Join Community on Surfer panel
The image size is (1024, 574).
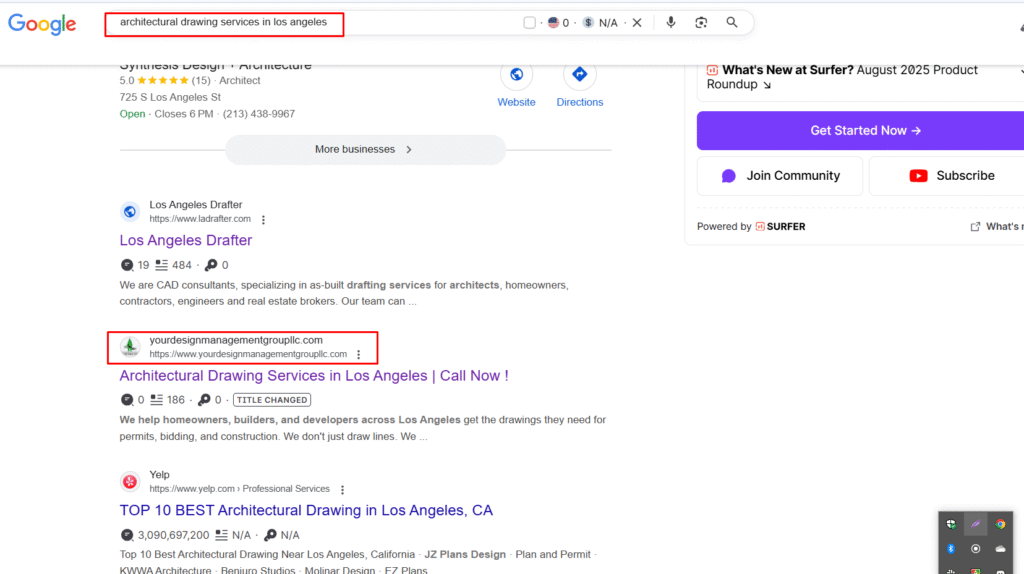click(780, 176)
